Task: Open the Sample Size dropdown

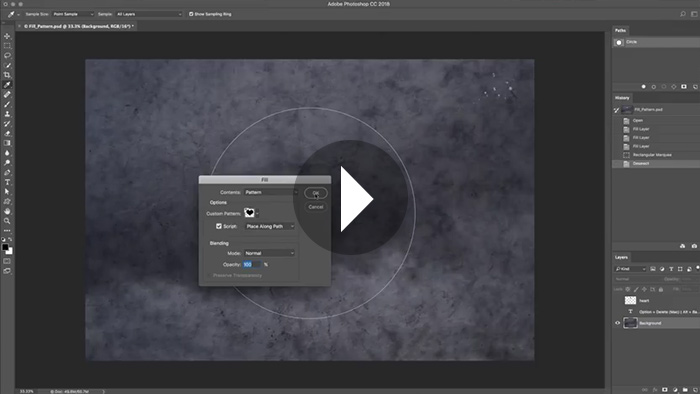Action: pos(73,14)
